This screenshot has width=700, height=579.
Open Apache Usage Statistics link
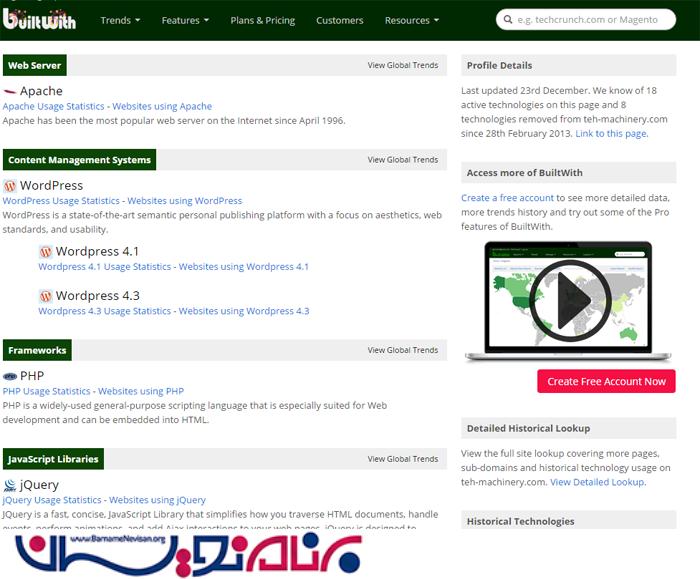point(53,106)
